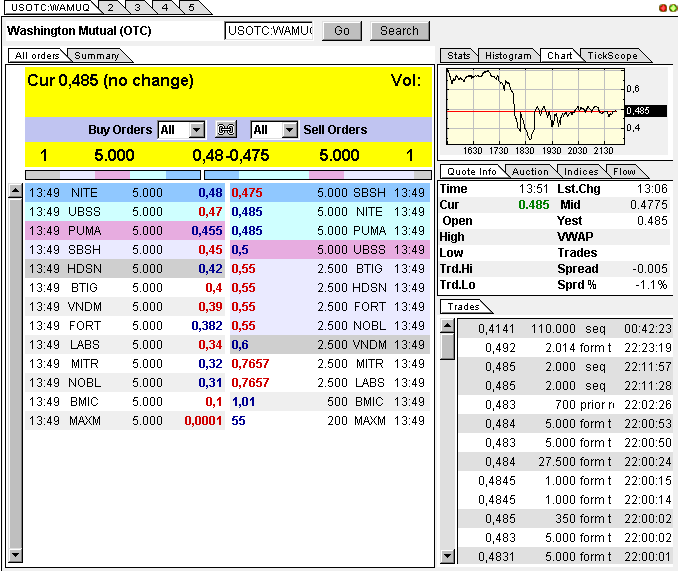Click the trades list scrollbar thumb
The height and width of the screenshot is (571, 678).
pyautogui.click(x=448, y=346)
